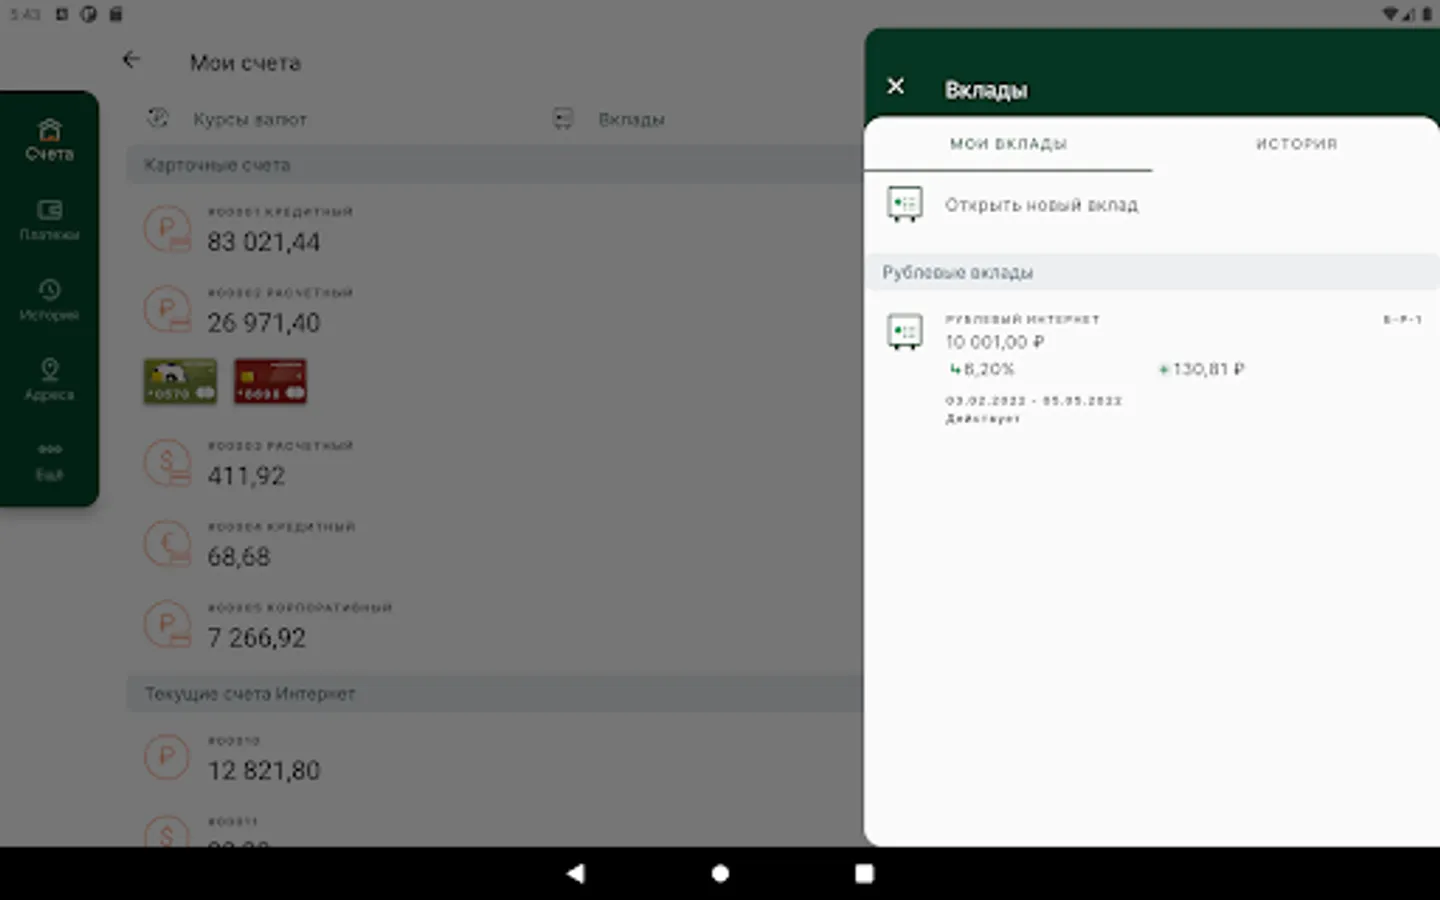Tap Открыть новый вклад option
The image size is (1440, 900).
(x=1041, y=205)
